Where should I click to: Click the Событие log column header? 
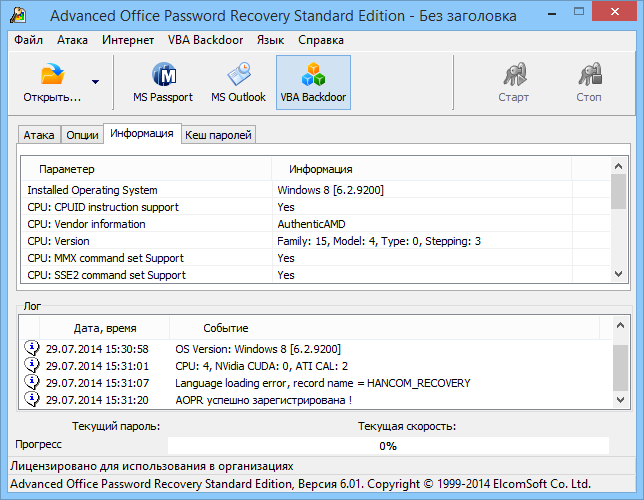coord(385,328)
